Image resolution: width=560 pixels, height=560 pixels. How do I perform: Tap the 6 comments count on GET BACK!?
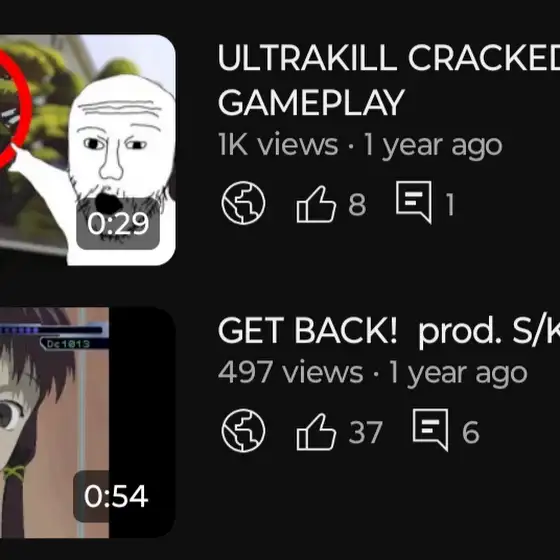(x=470, y=432)
